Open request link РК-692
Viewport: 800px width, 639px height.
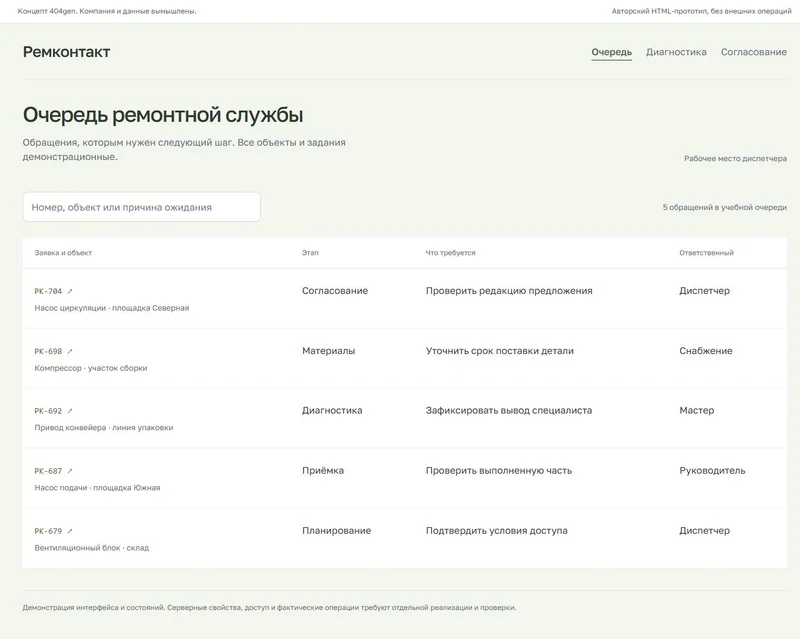(x=48, y=411)
